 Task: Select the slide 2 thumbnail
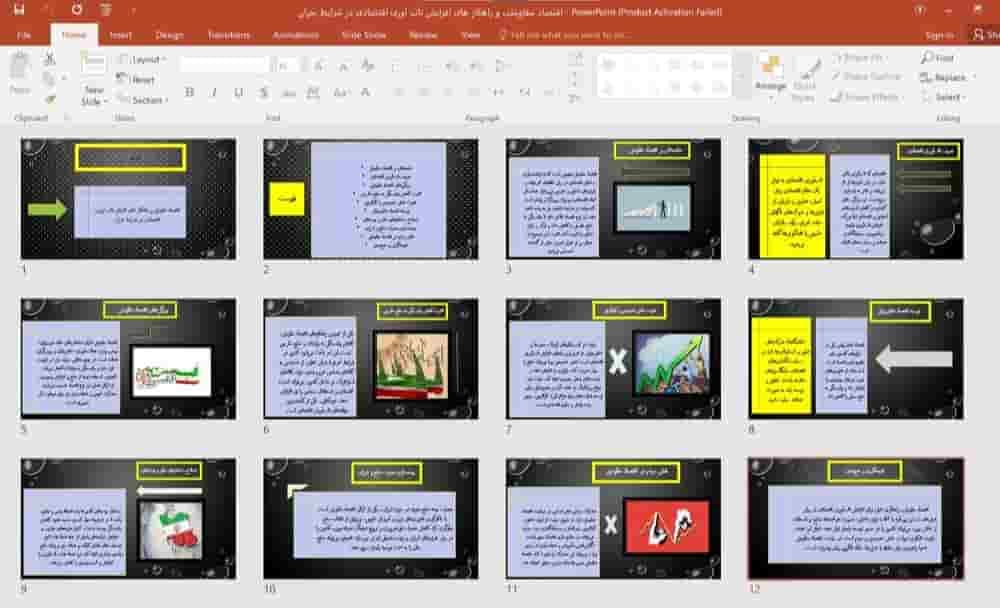point(371,199)
